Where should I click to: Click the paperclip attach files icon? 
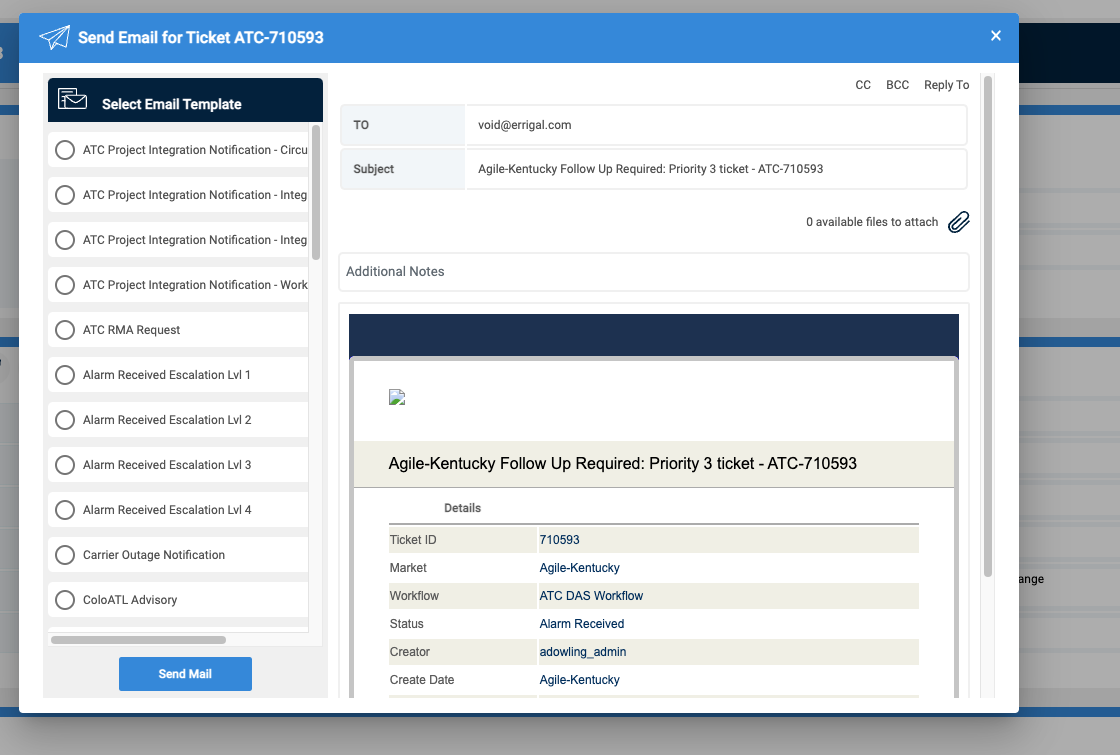click(x=958, y=222)
